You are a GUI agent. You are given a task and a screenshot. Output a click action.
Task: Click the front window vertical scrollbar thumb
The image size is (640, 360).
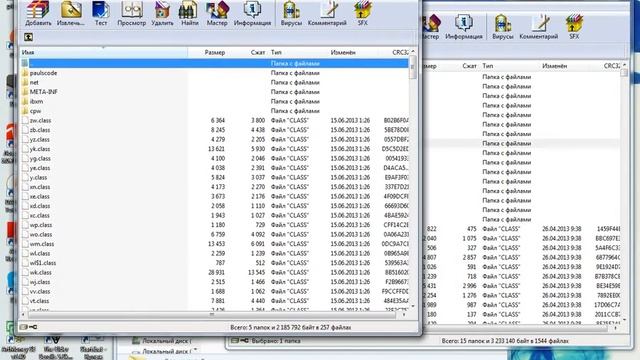click(x=413, y=66)
